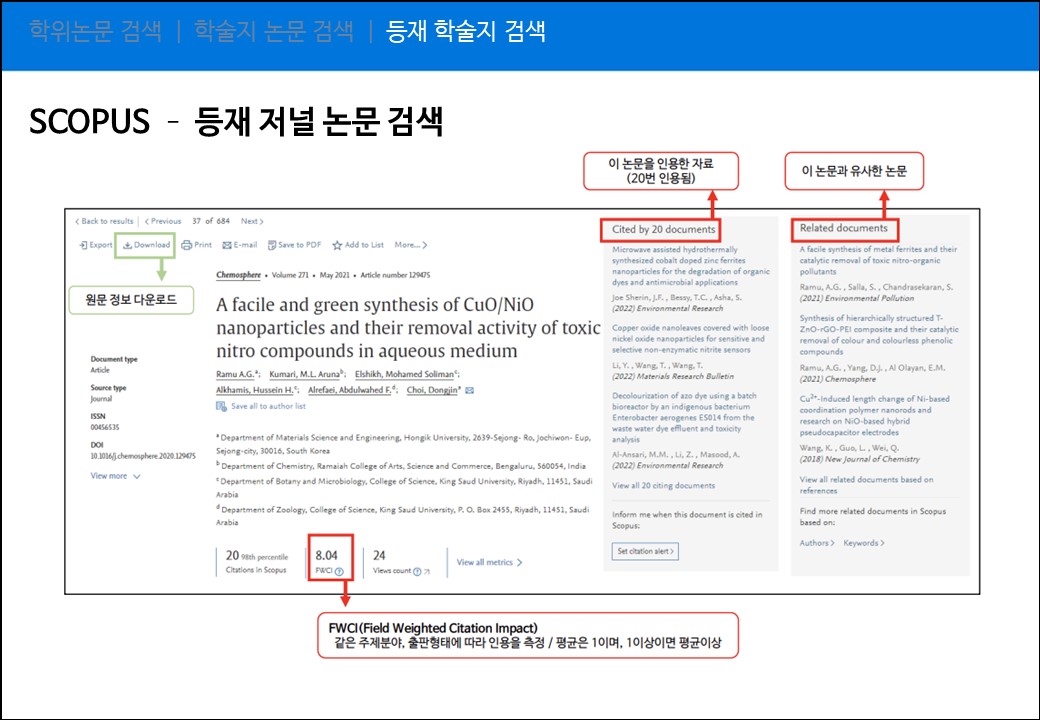Go to Previous document
The width and height of the screenshot is (1040, 720).
[x=163, y=221]
